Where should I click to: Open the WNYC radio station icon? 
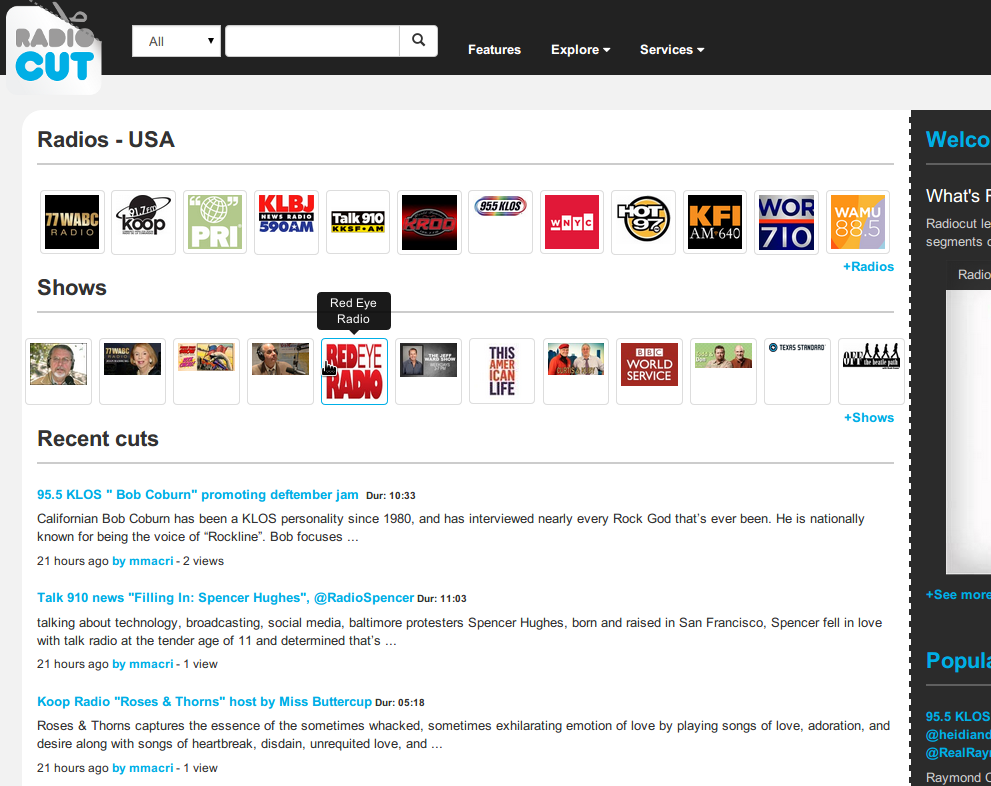tap(572, 222)
